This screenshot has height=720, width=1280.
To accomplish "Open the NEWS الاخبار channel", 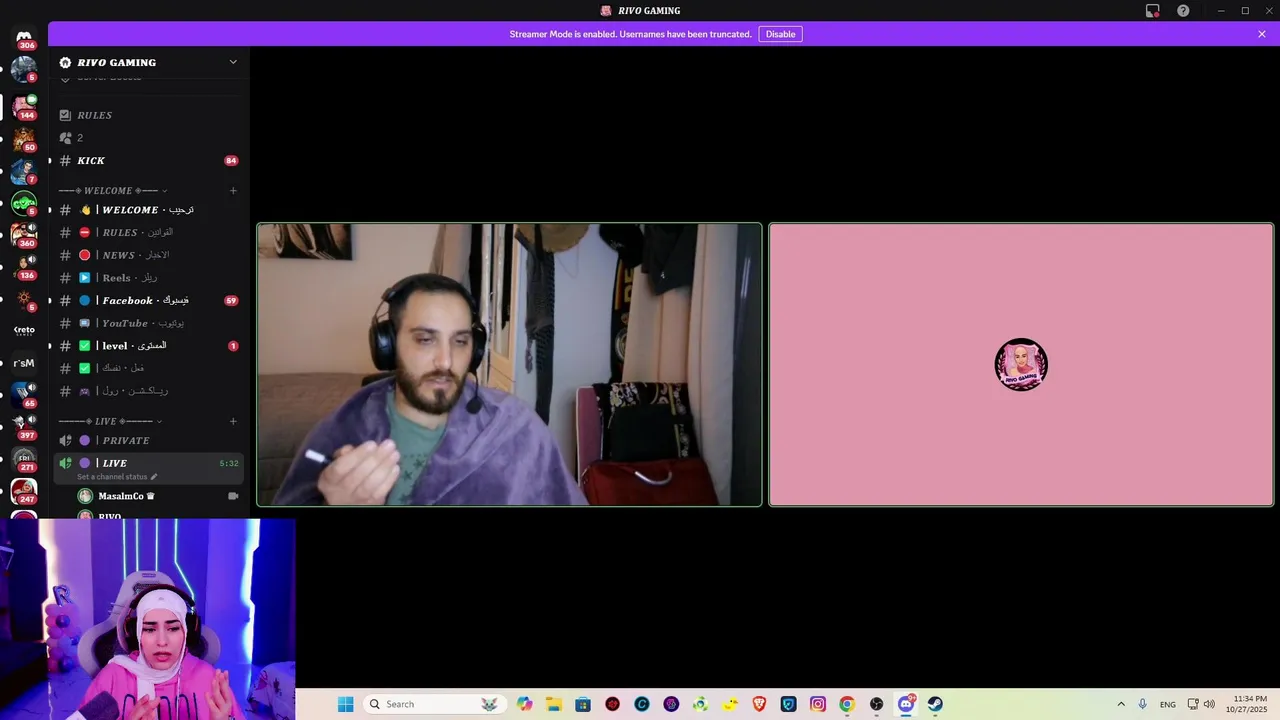I will tap(150, 255).
